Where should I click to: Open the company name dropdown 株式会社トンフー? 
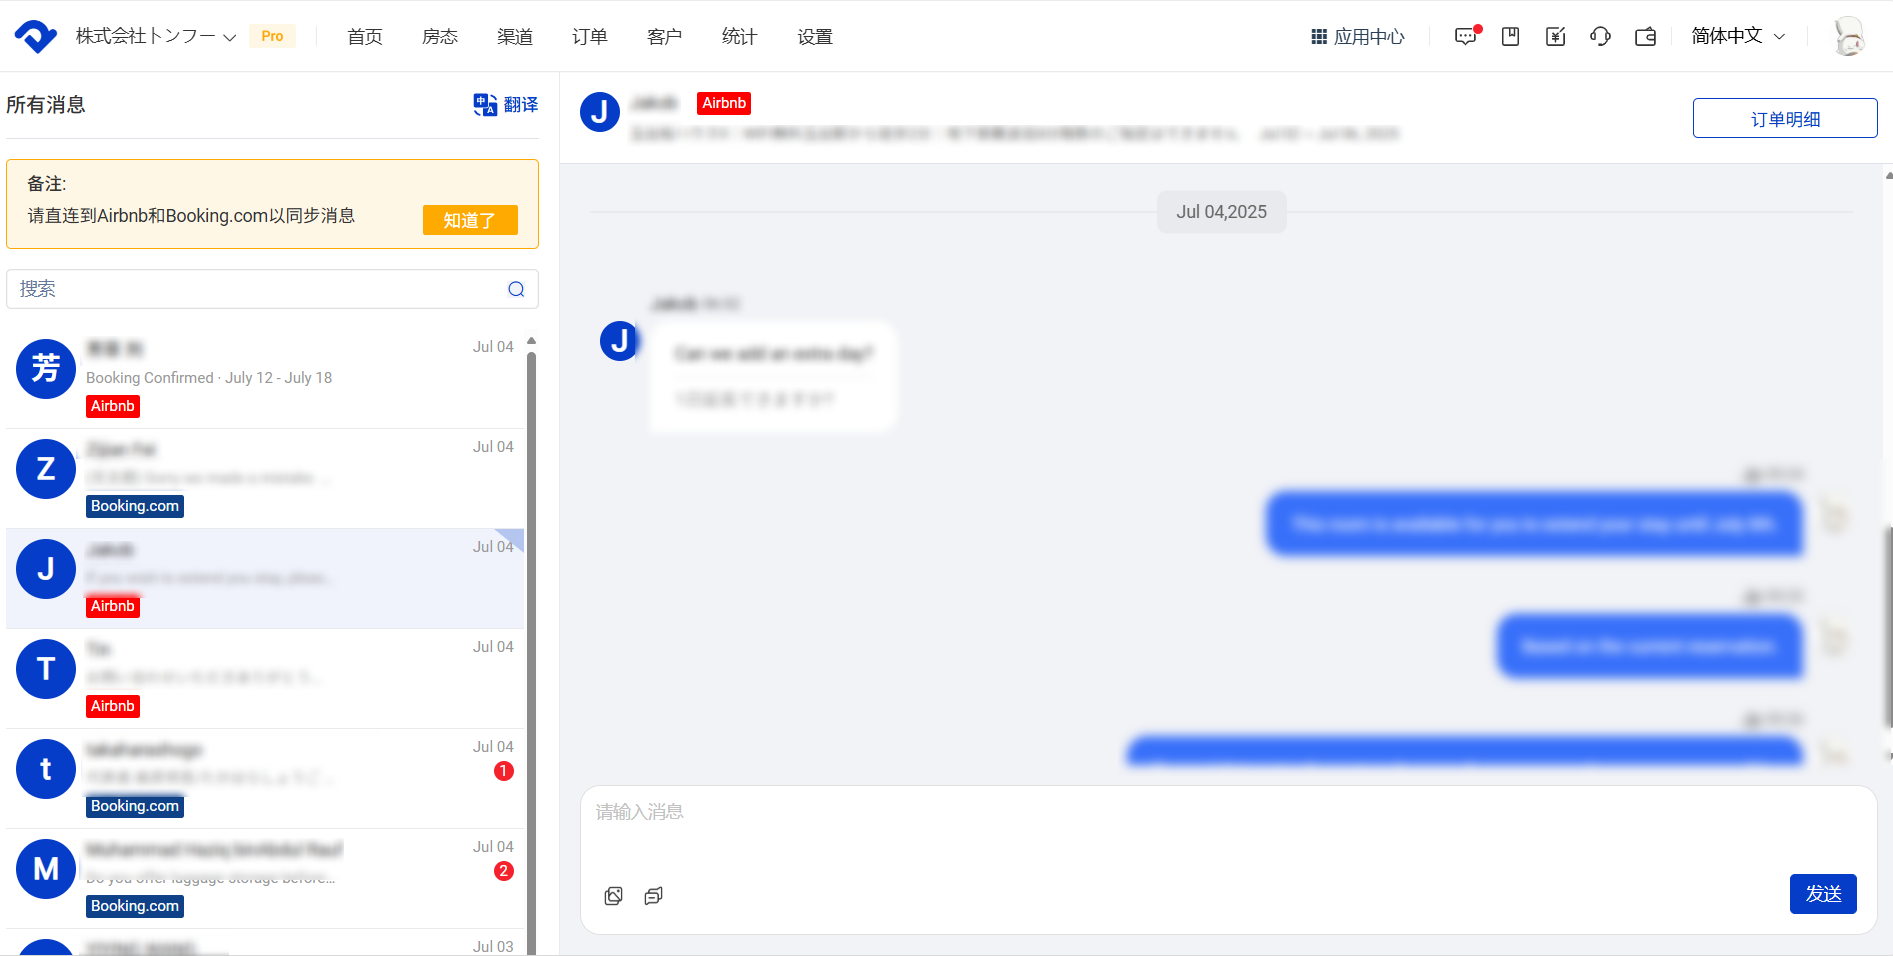point(156,36)
